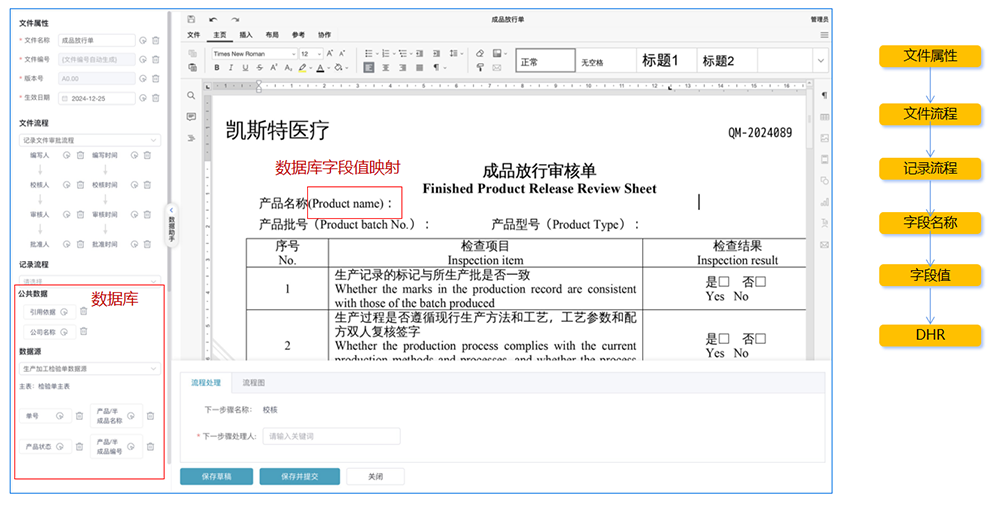
Task: Click the 保存草稿 button
Action: coord(216,476)
